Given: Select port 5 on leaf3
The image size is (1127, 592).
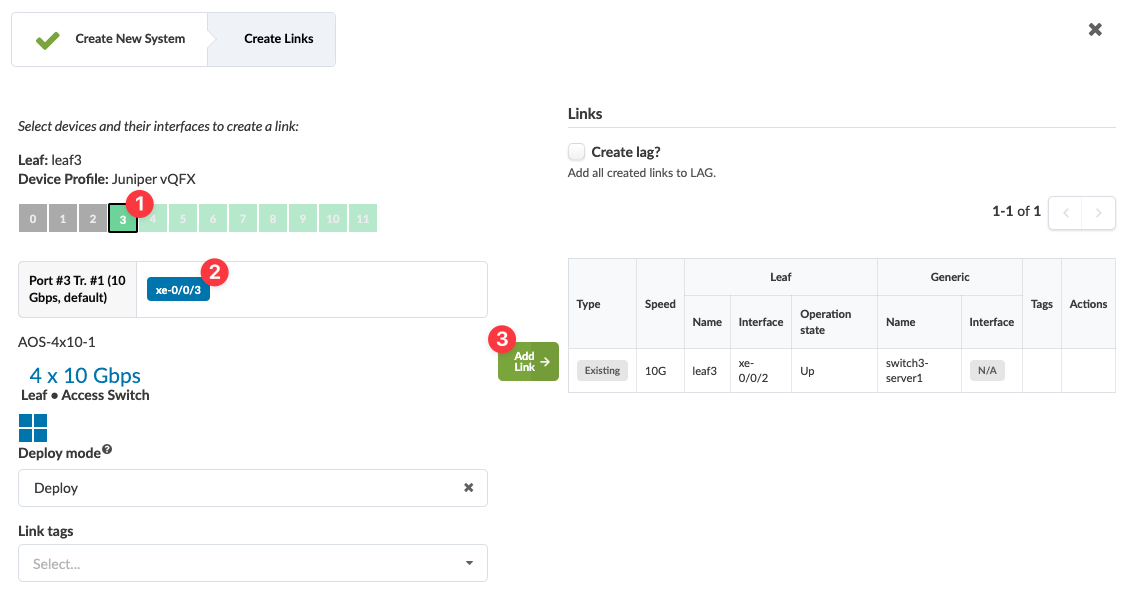Looking at the screenshot, I should [x=183, y=219].
